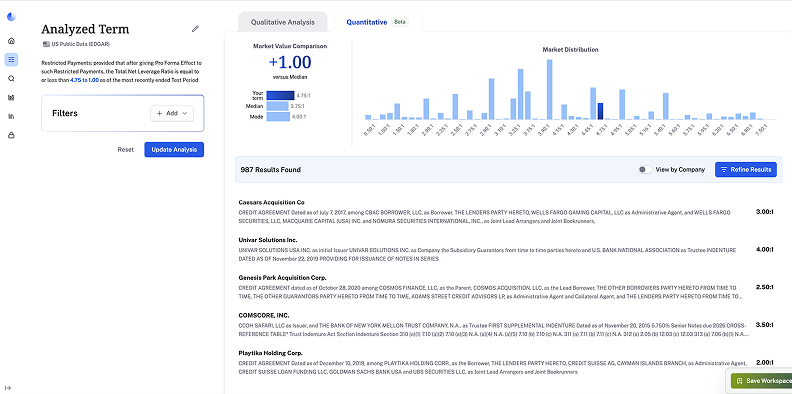Click the tallest bar at 3.90:1

click(x=550, y=89)
